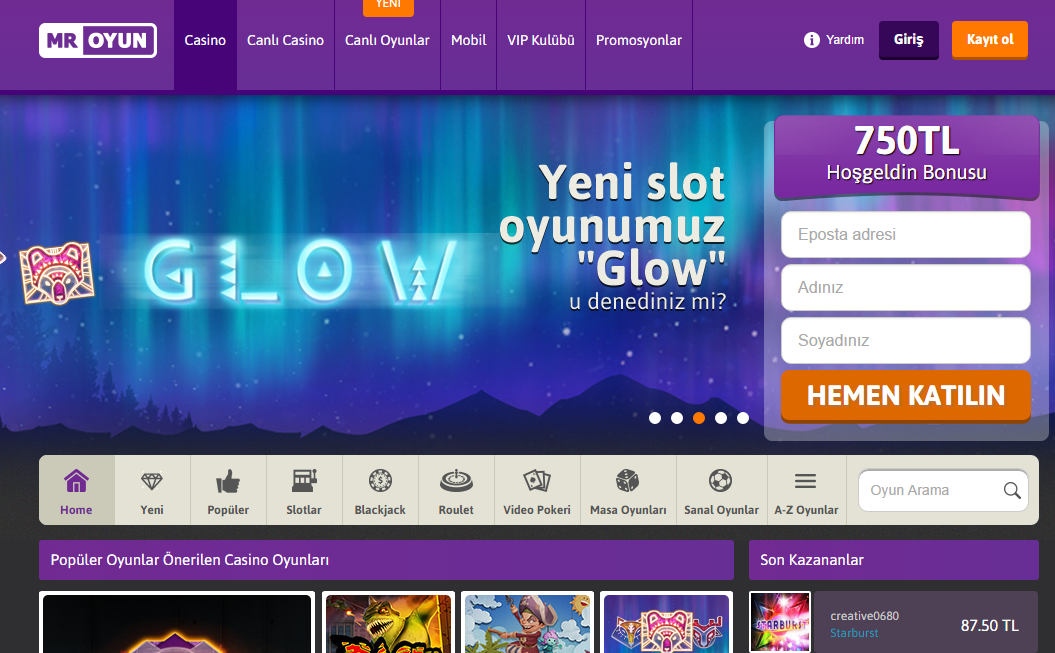This screenshot has height=653, width=1055.
Task: Click the HEMEN KATILIN button
Action: click(906, 395)
